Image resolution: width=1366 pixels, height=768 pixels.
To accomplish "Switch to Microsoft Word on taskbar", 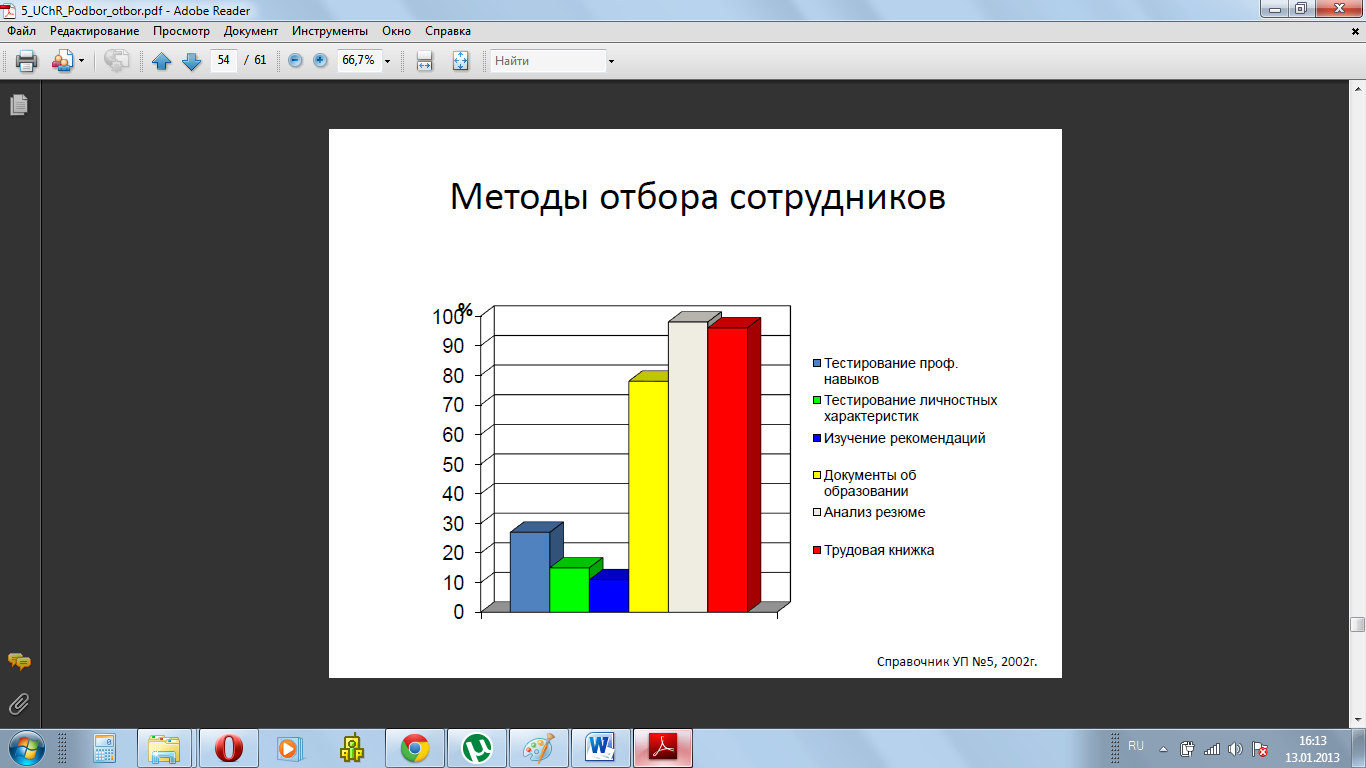I will [601, 748].
